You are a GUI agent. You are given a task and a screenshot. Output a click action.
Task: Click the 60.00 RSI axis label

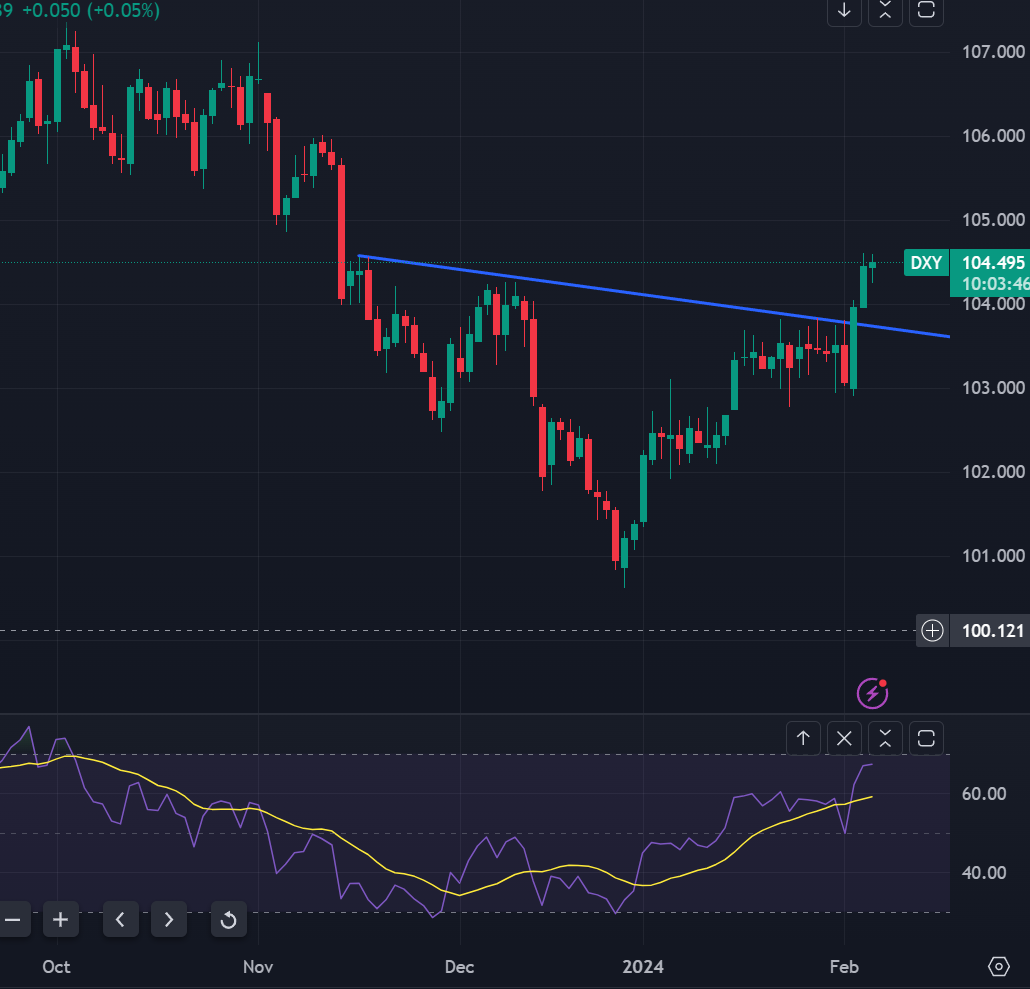click(x=983, y=794)
